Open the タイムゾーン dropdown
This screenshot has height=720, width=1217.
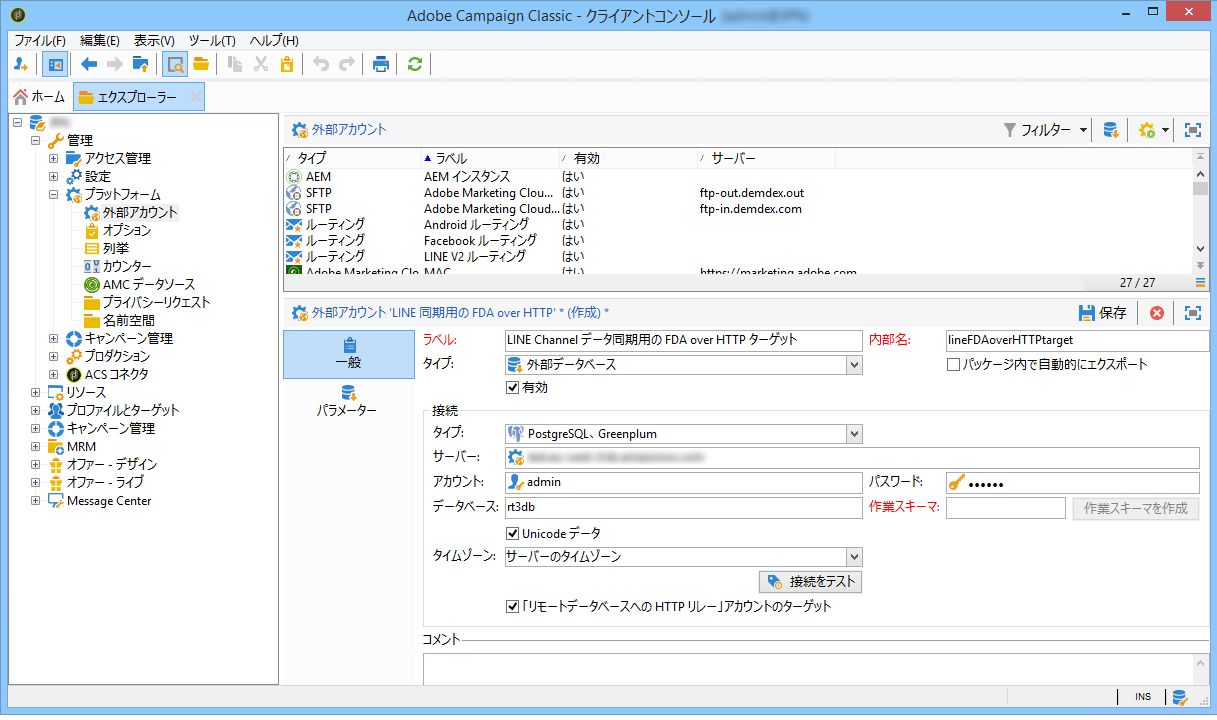pyautogui.click(x=853, y=557)
